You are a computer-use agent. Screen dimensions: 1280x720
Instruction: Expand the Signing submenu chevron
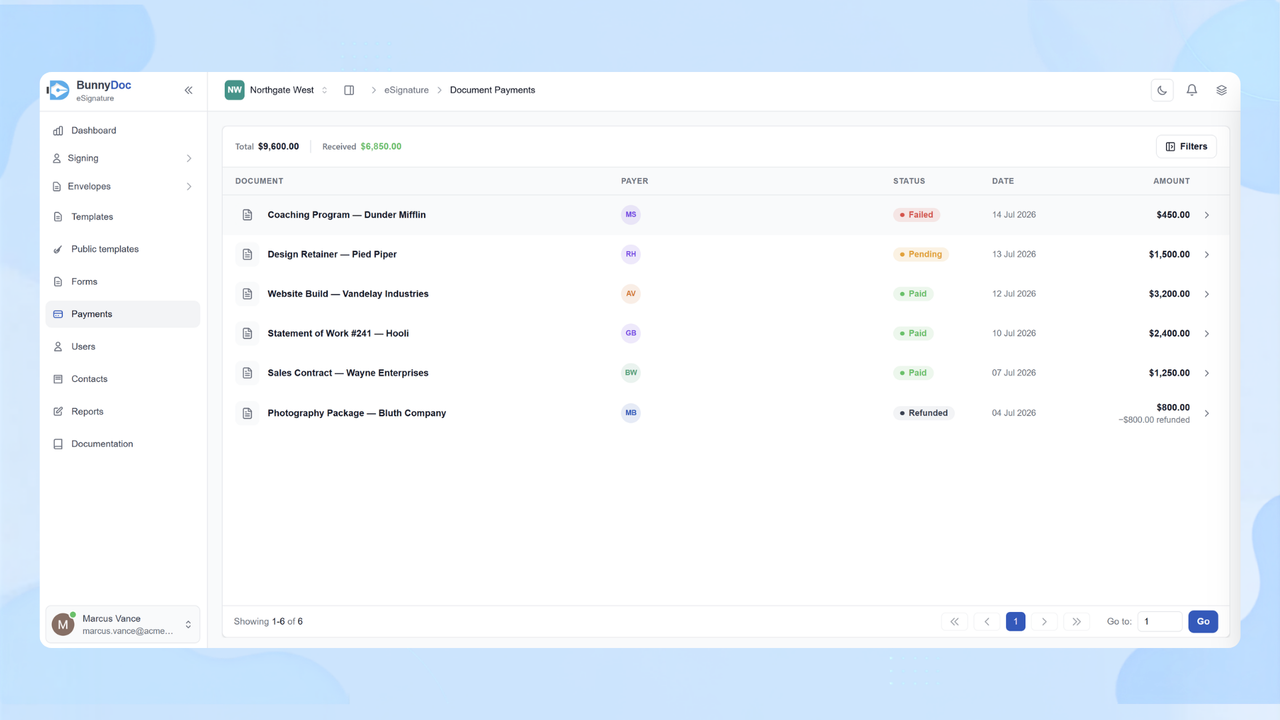point(189,158)
